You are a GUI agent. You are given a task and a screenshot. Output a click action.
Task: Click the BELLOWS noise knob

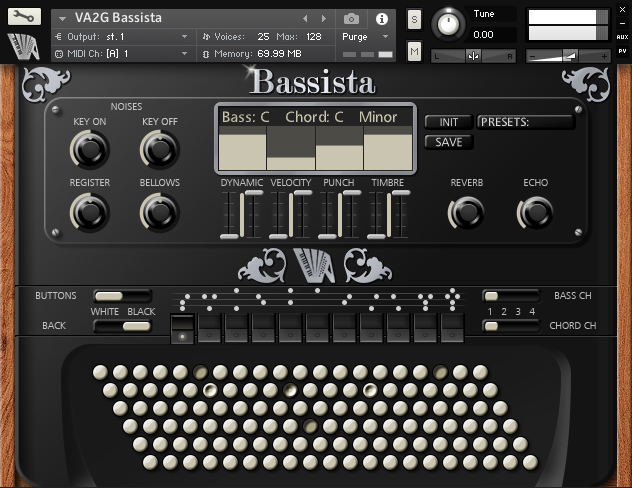159,211
